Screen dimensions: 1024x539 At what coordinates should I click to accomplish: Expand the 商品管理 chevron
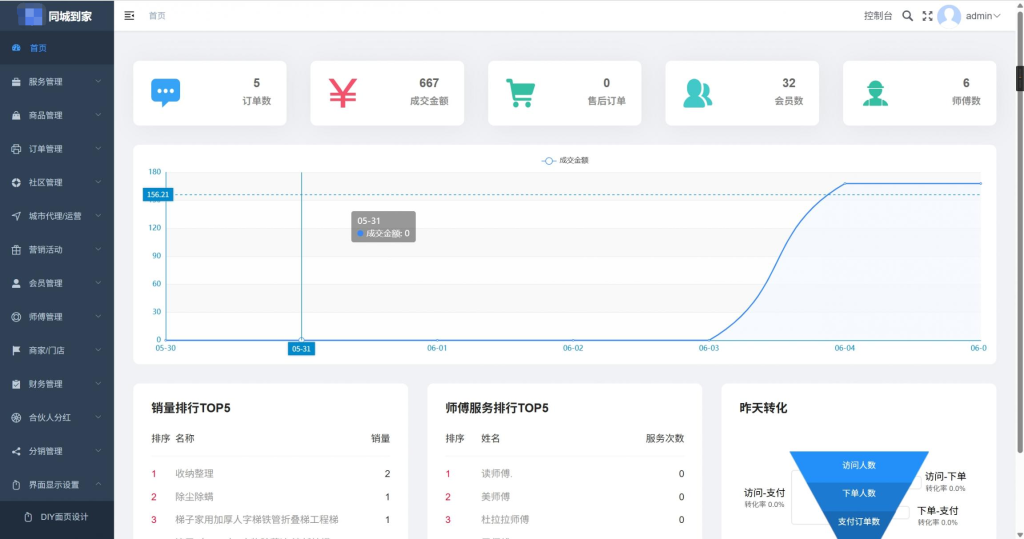click(x=98, y=115)
